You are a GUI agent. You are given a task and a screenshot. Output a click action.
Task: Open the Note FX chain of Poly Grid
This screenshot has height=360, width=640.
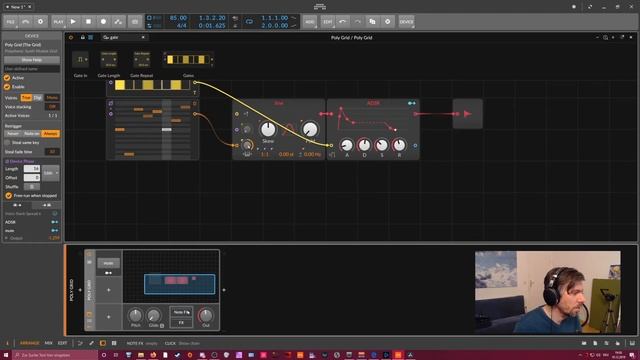[x=181, y=312]
